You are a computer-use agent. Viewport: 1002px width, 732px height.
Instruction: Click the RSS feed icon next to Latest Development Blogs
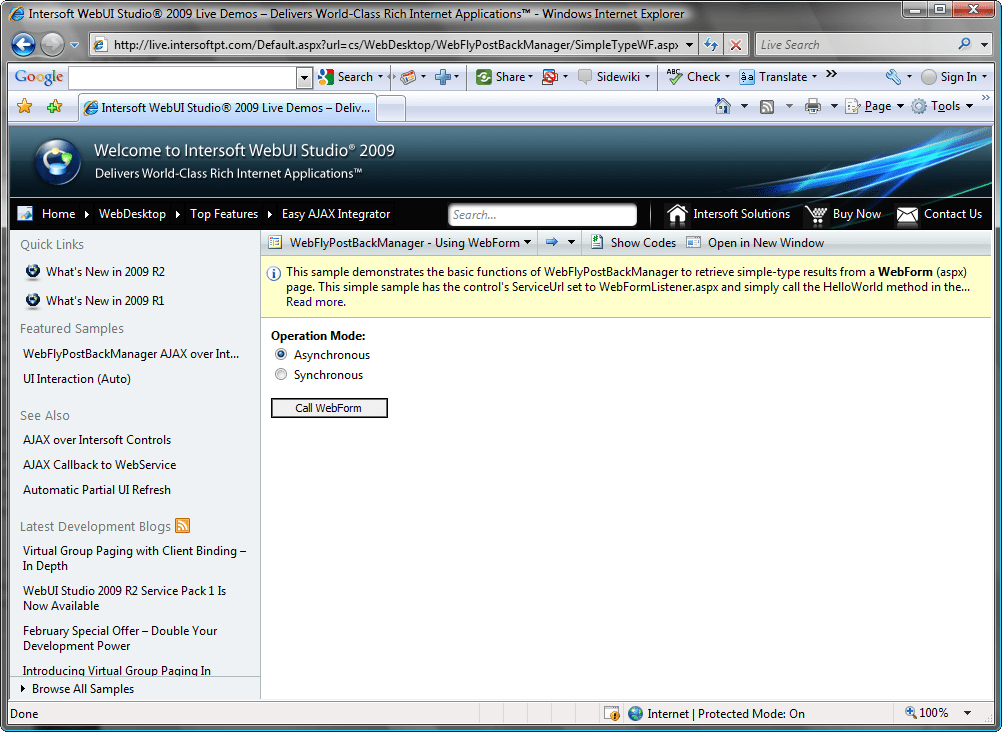point(182,525)
